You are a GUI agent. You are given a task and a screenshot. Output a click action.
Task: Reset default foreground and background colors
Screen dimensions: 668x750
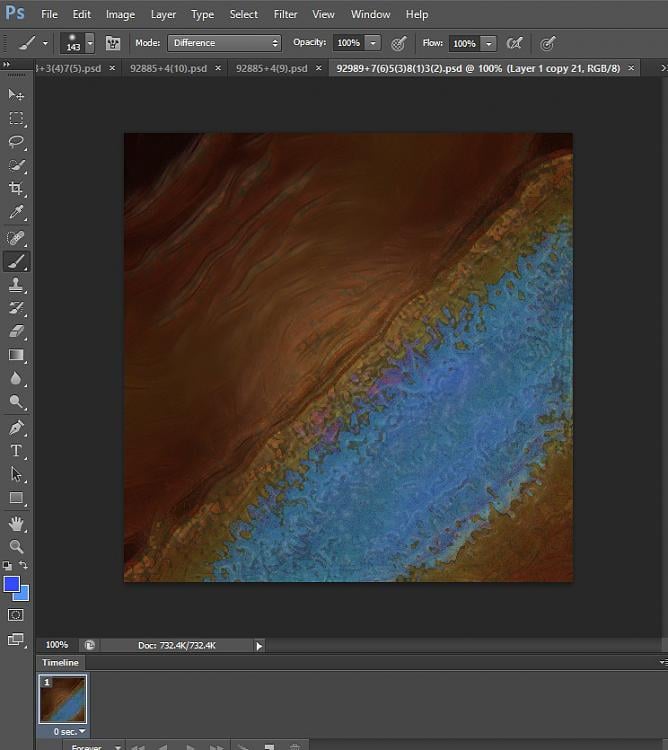(7, 566)
